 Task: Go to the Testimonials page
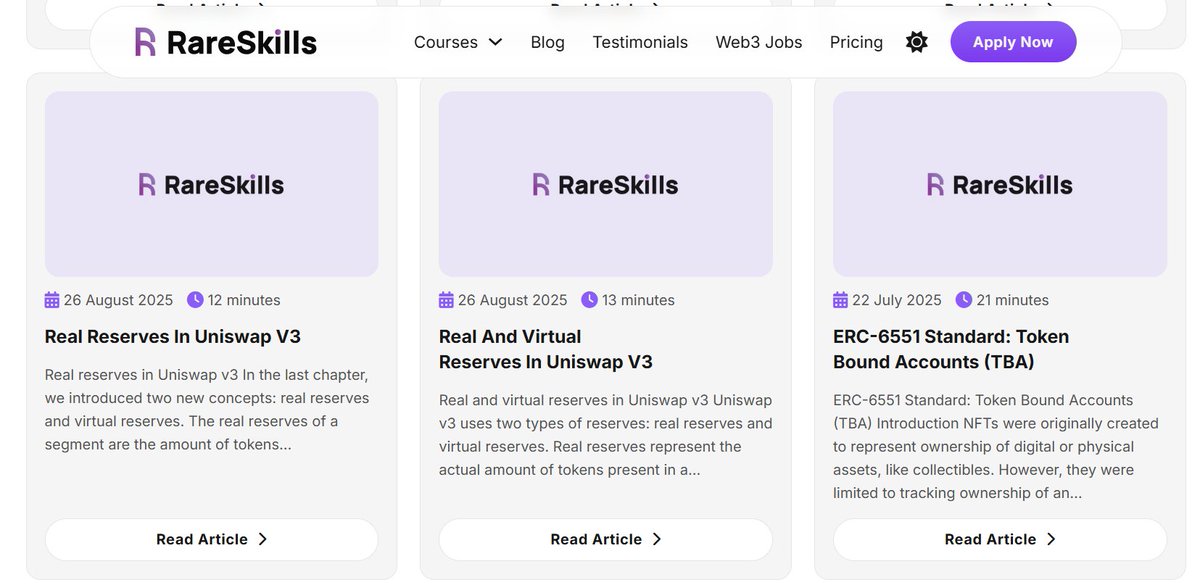[x=640, y=42]
